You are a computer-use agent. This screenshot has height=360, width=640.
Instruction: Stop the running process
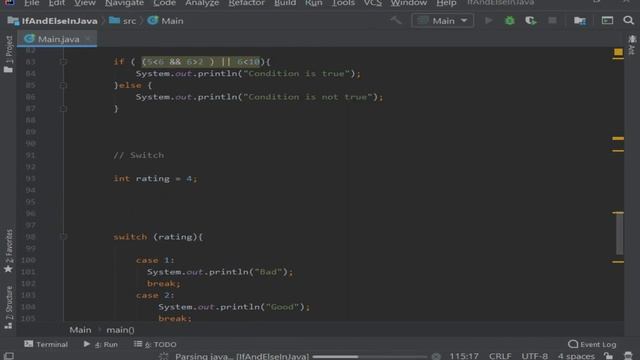pos(552,20)
